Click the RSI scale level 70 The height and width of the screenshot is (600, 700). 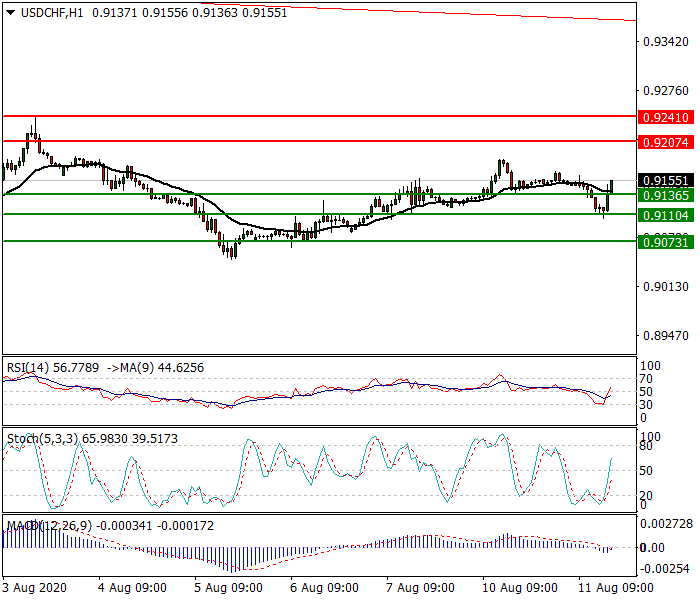click(x=646, y=379)
